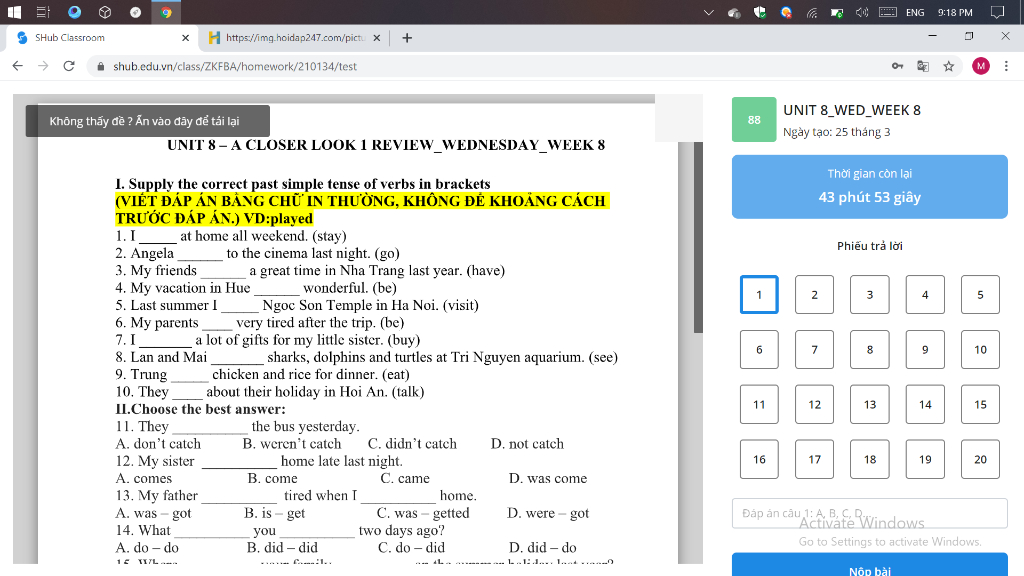Switch the ENG input language indicator
This screenshot has height=576, width=1024.
point(915,12)
